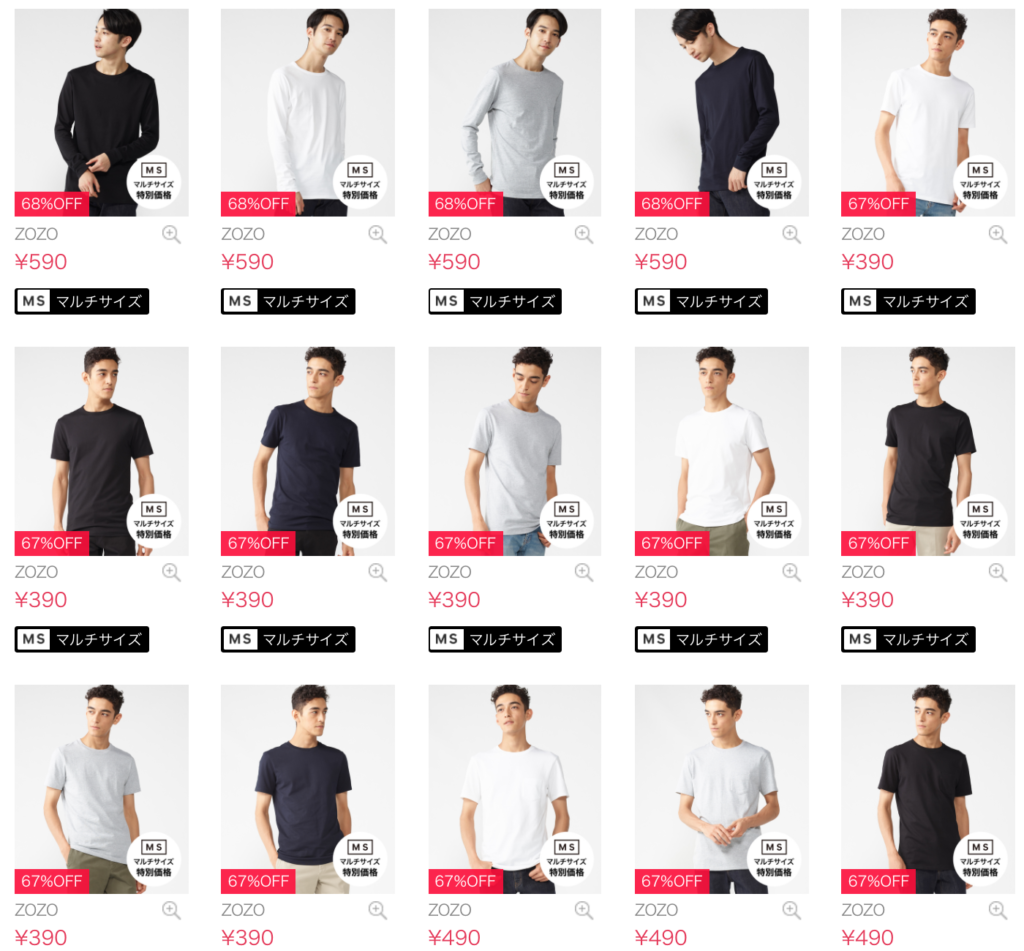Image resolution: width=1024 pixels, height=951 pixels.
Task: Click MS マルチサイズ badge under second-row white tee
Action: (x=701, y=639)
